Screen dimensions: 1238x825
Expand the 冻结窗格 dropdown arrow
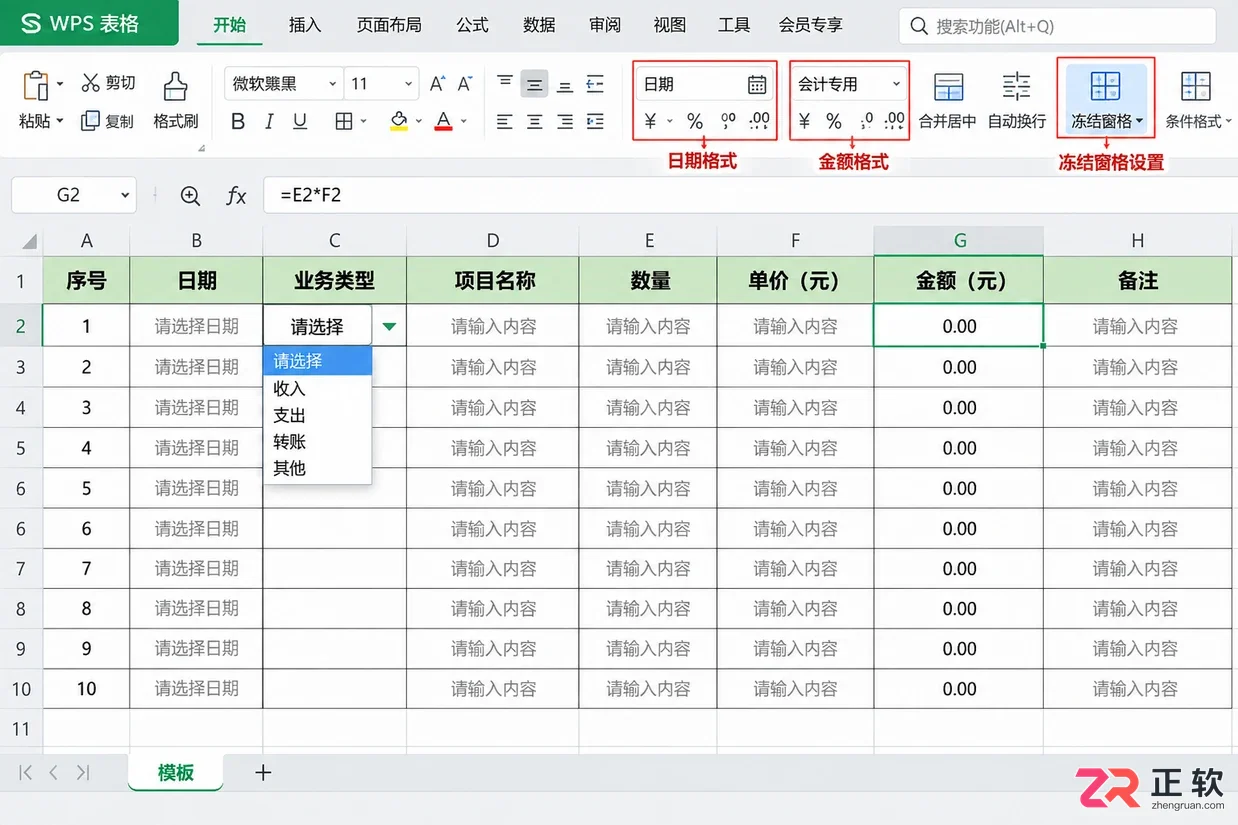pyautogui.click(x=1140, y=122)
